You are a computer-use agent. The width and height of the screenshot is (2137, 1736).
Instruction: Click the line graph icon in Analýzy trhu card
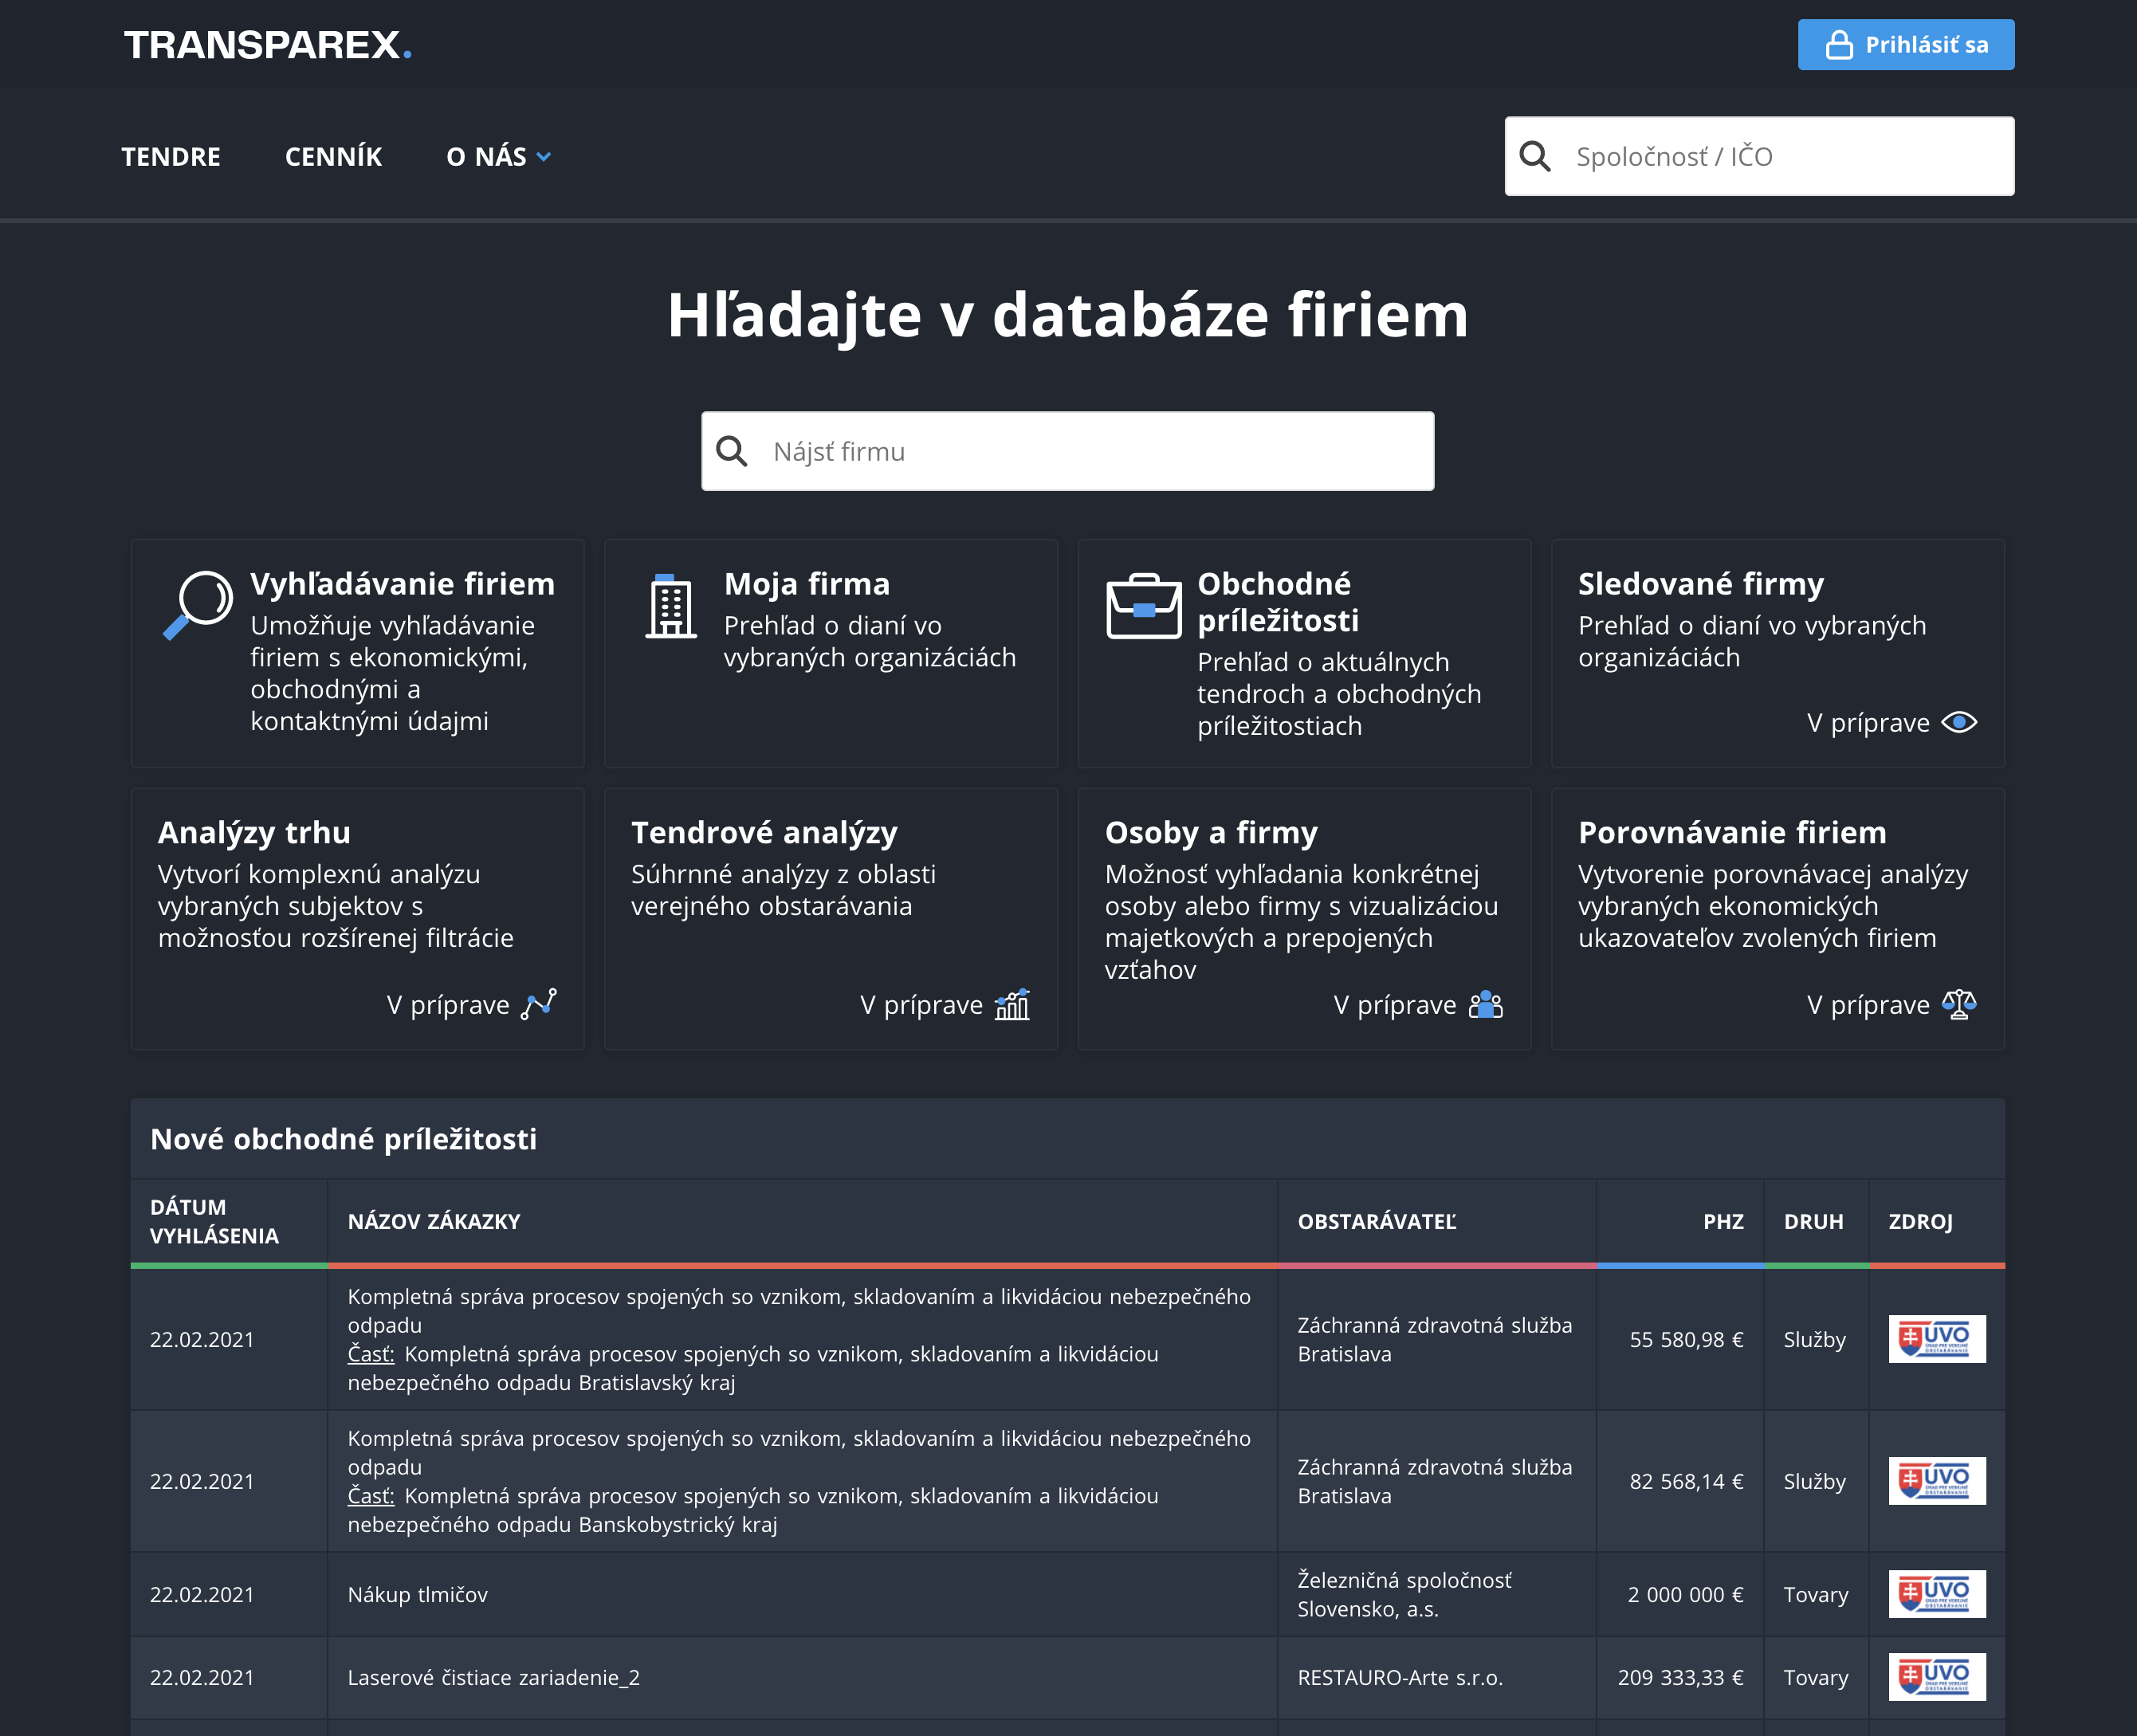click(x=539, y=1004)
